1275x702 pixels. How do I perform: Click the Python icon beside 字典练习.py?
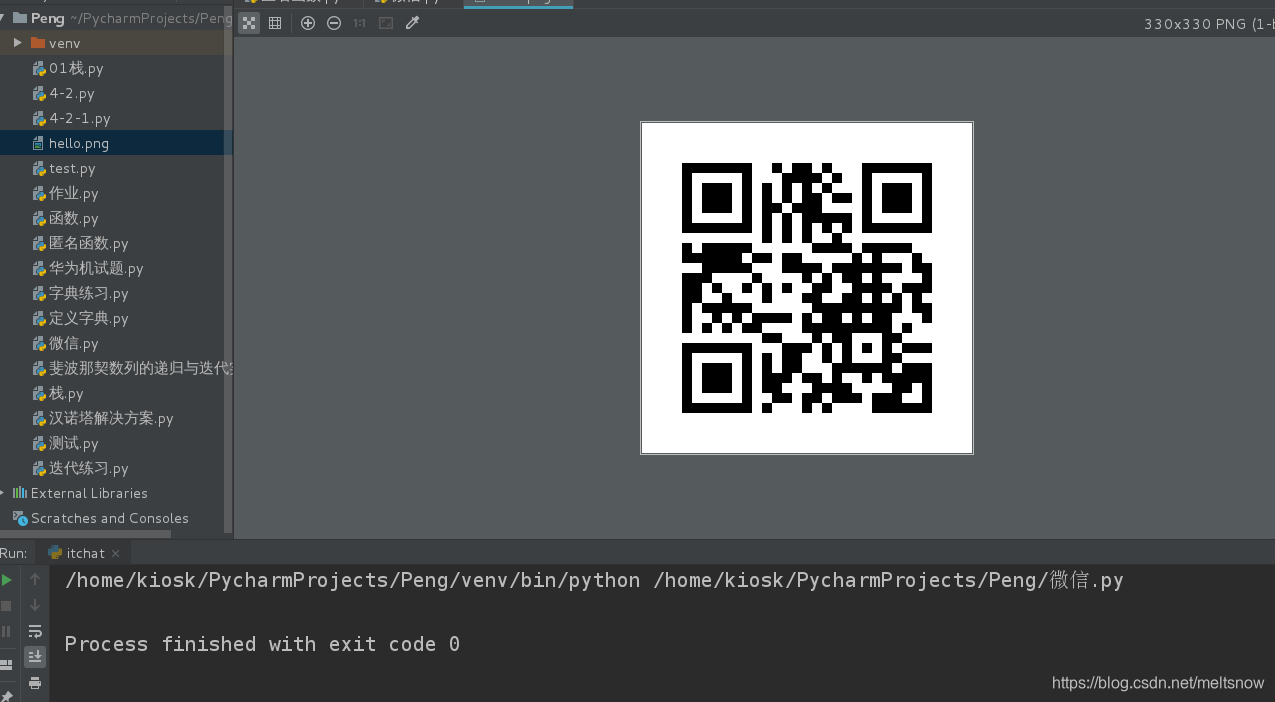39,293
